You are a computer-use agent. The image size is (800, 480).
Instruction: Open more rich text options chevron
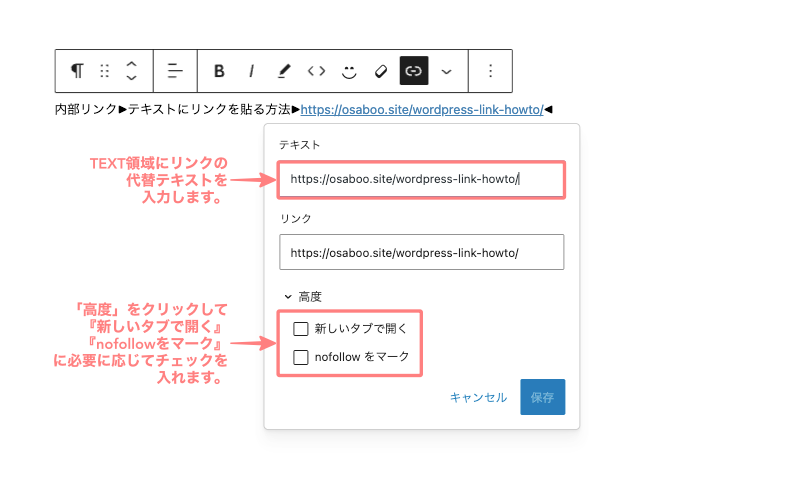click(x=446, y=71)
